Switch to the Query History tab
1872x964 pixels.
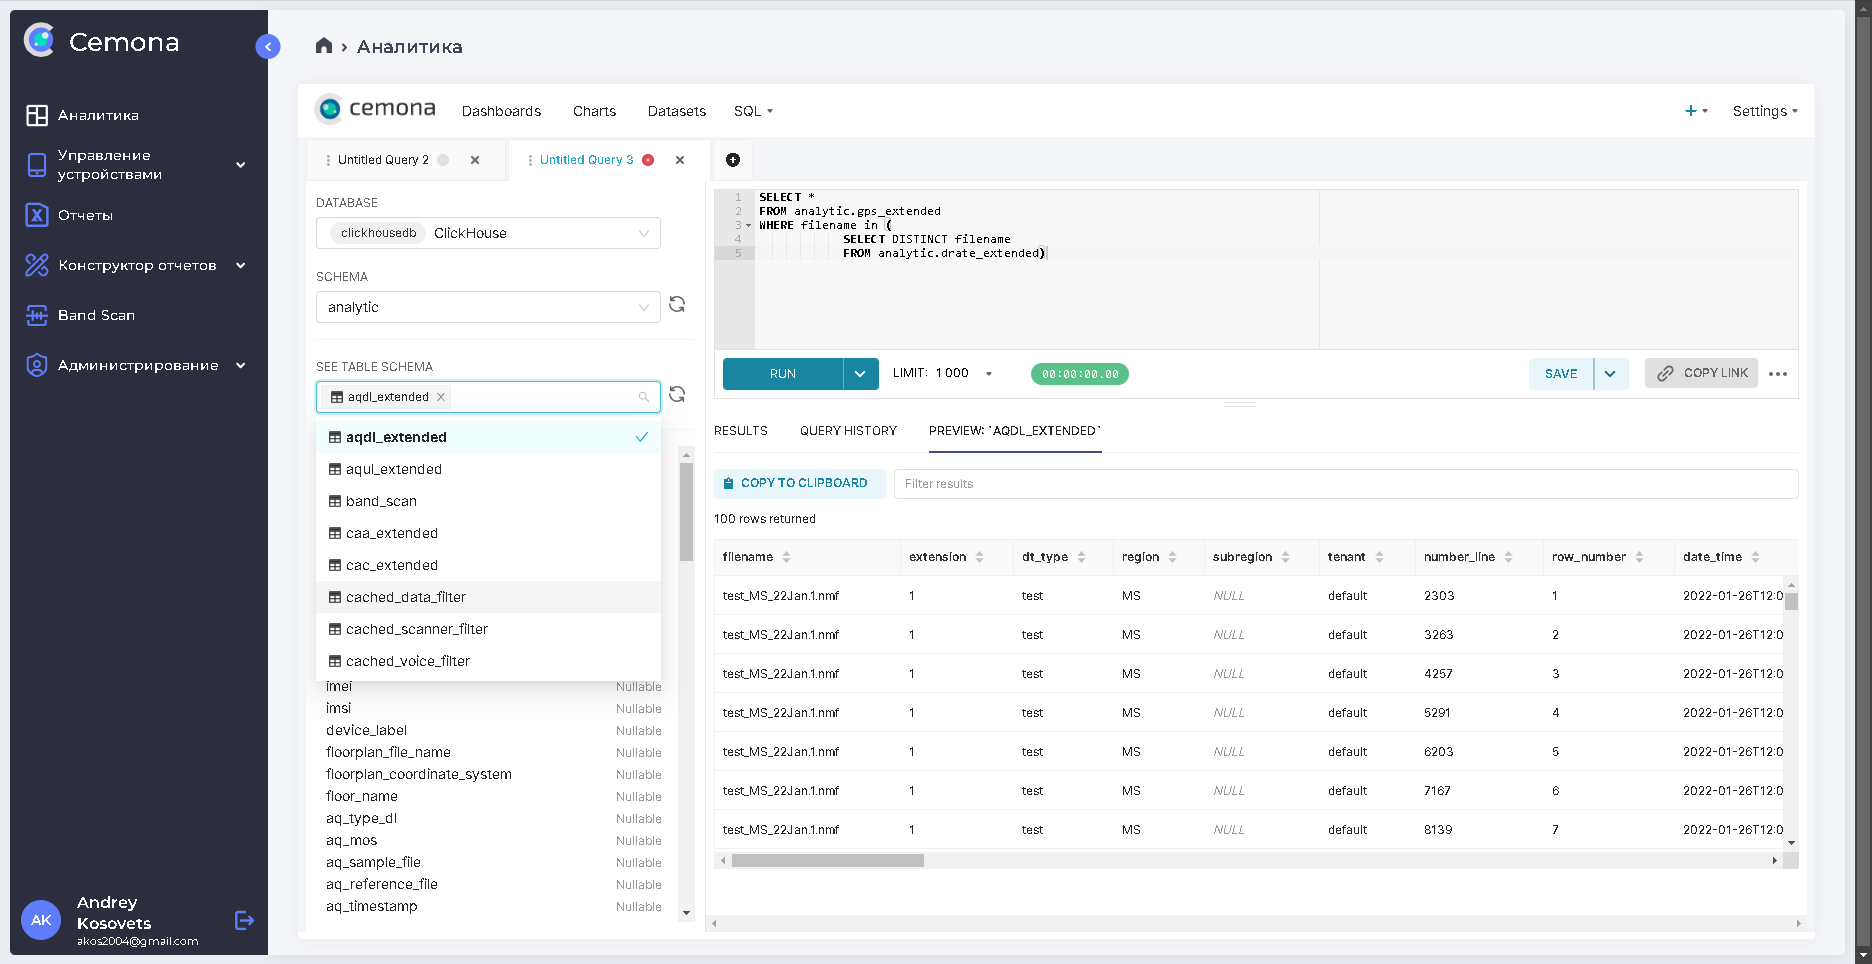848,431
